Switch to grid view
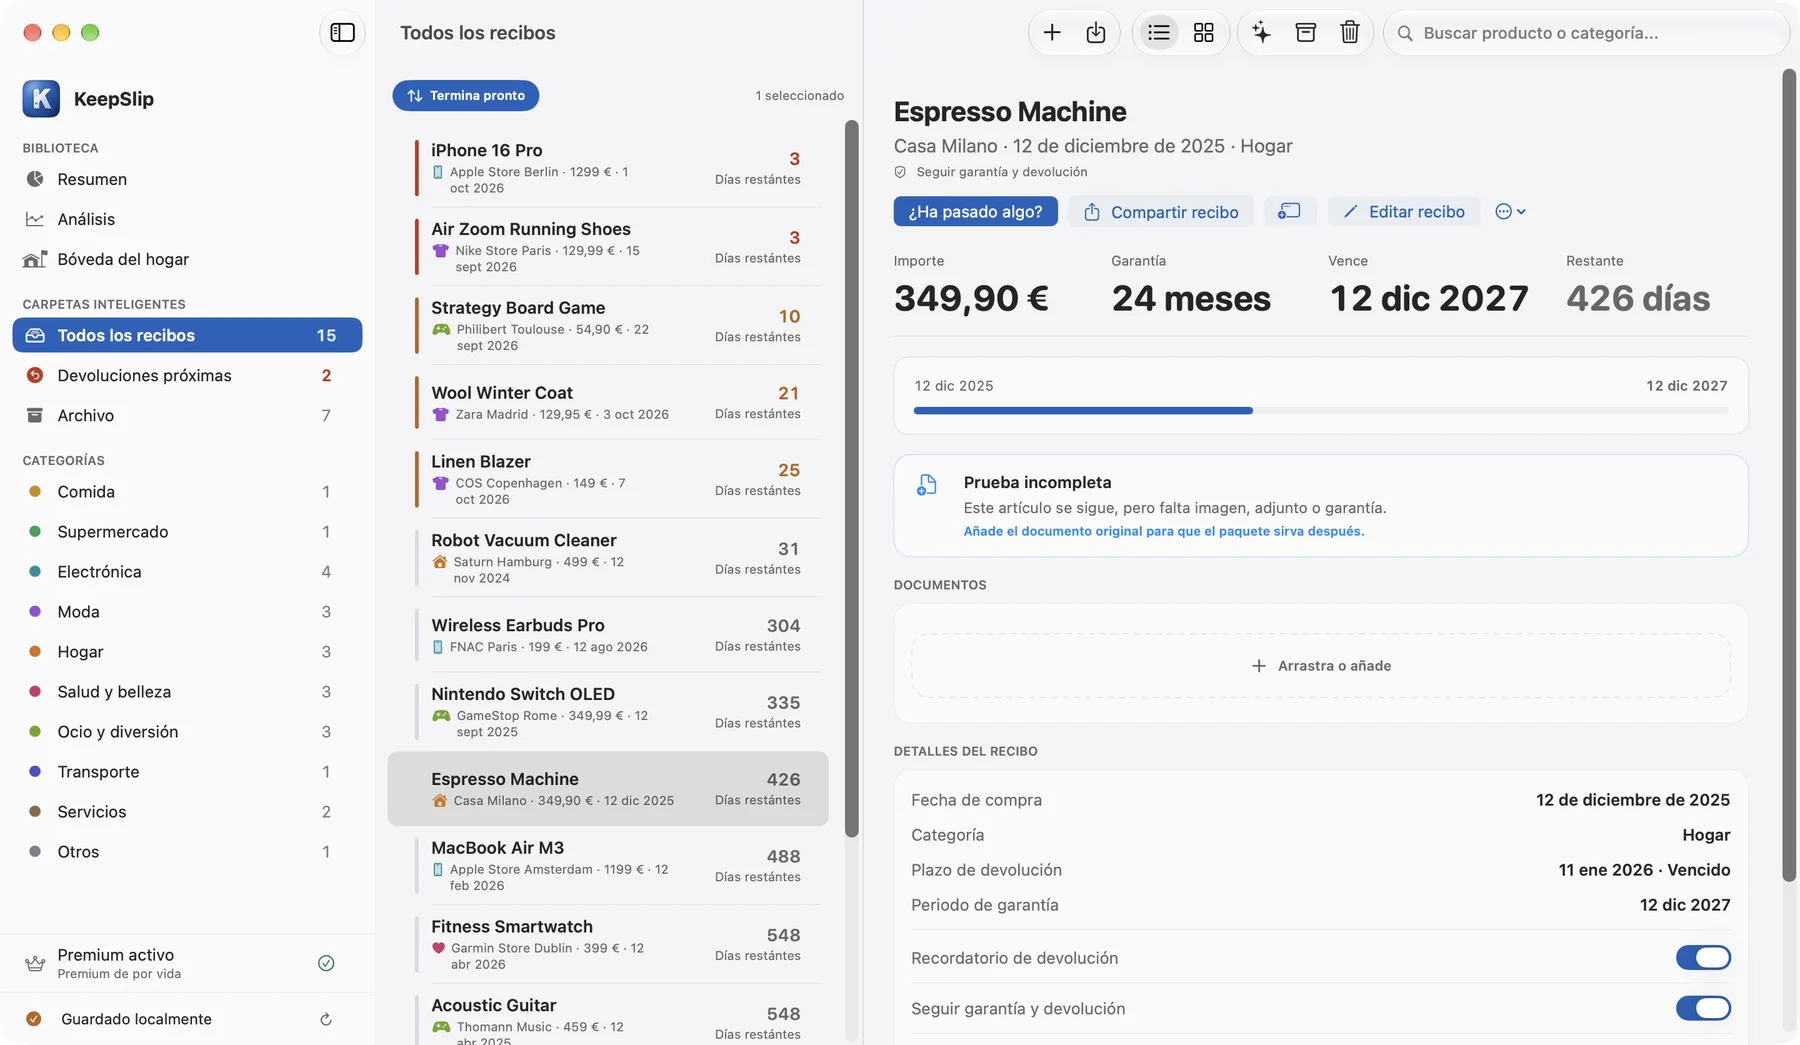This screenshot has width=1800, height=1045. (1204, 33)
